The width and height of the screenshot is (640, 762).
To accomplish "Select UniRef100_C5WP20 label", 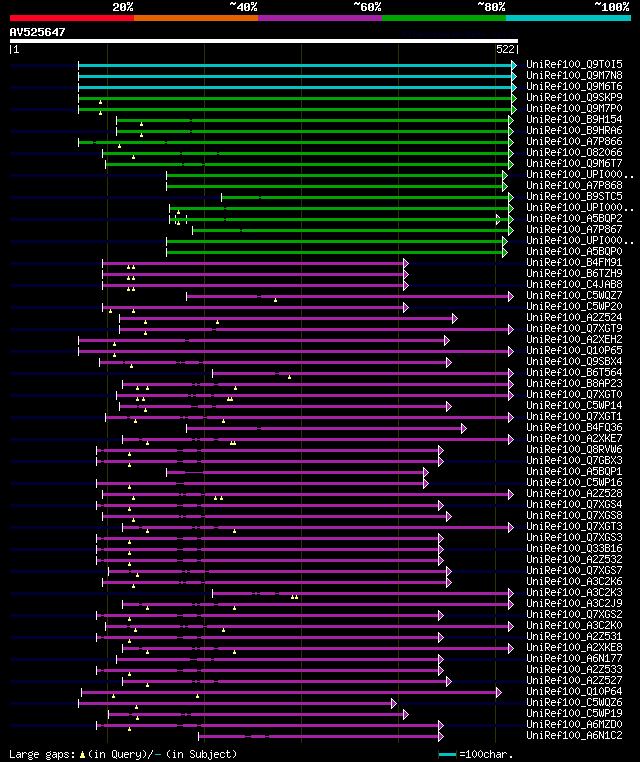I will [574, 307].
